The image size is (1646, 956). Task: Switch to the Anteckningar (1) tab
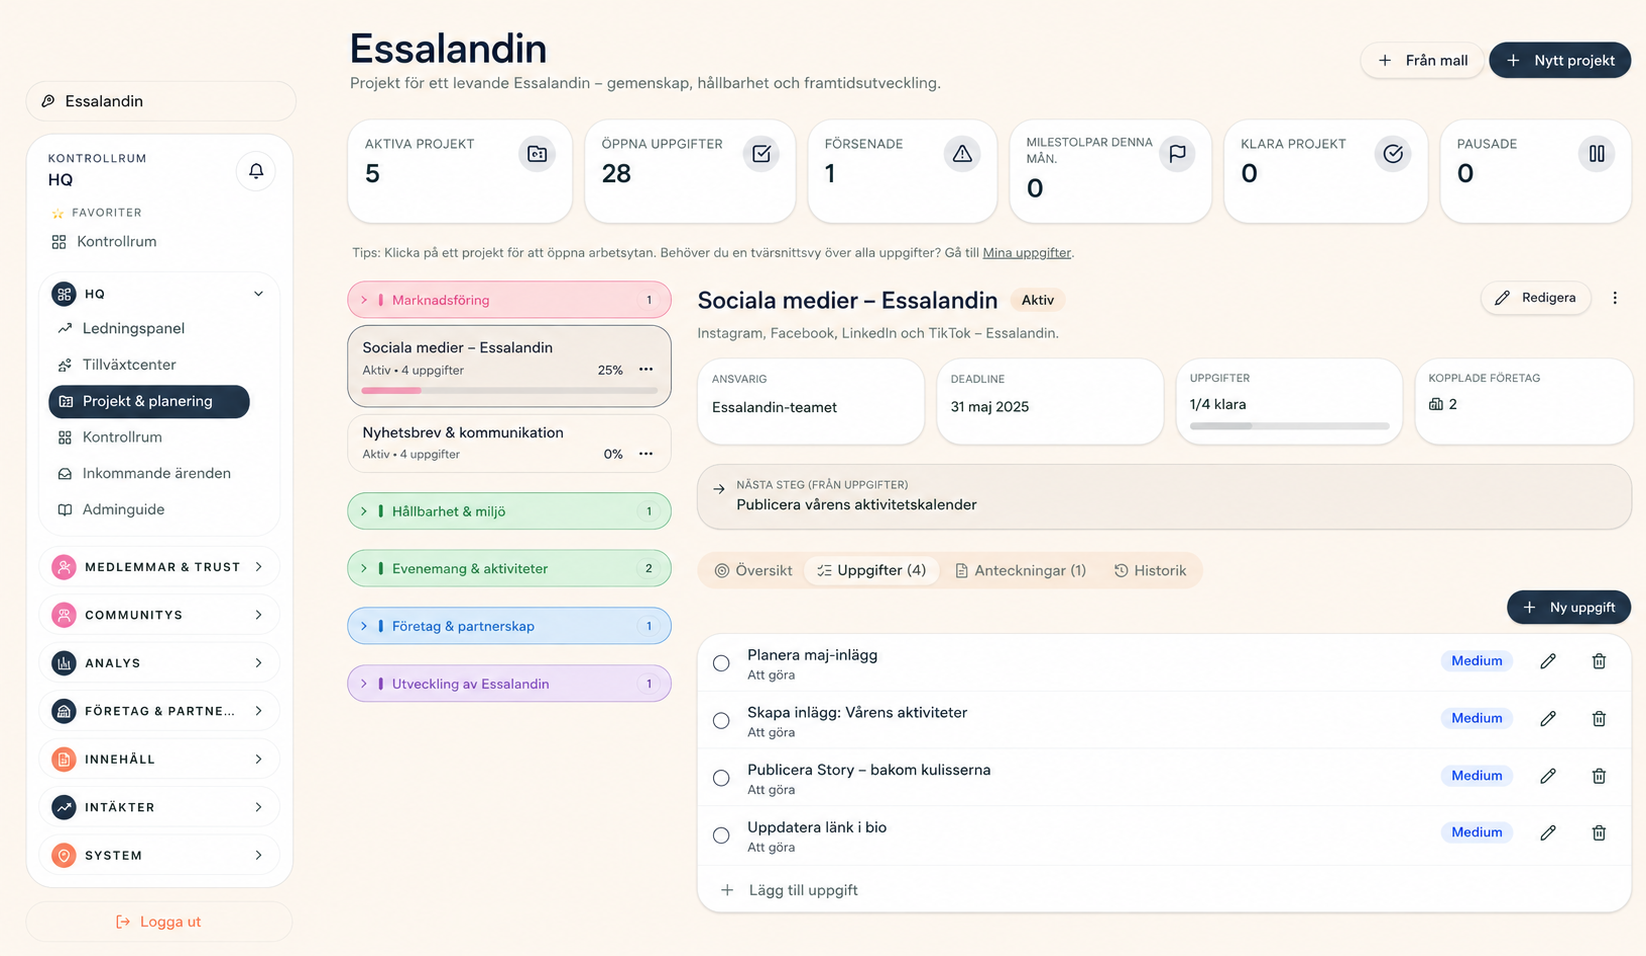coord(1020,570)
